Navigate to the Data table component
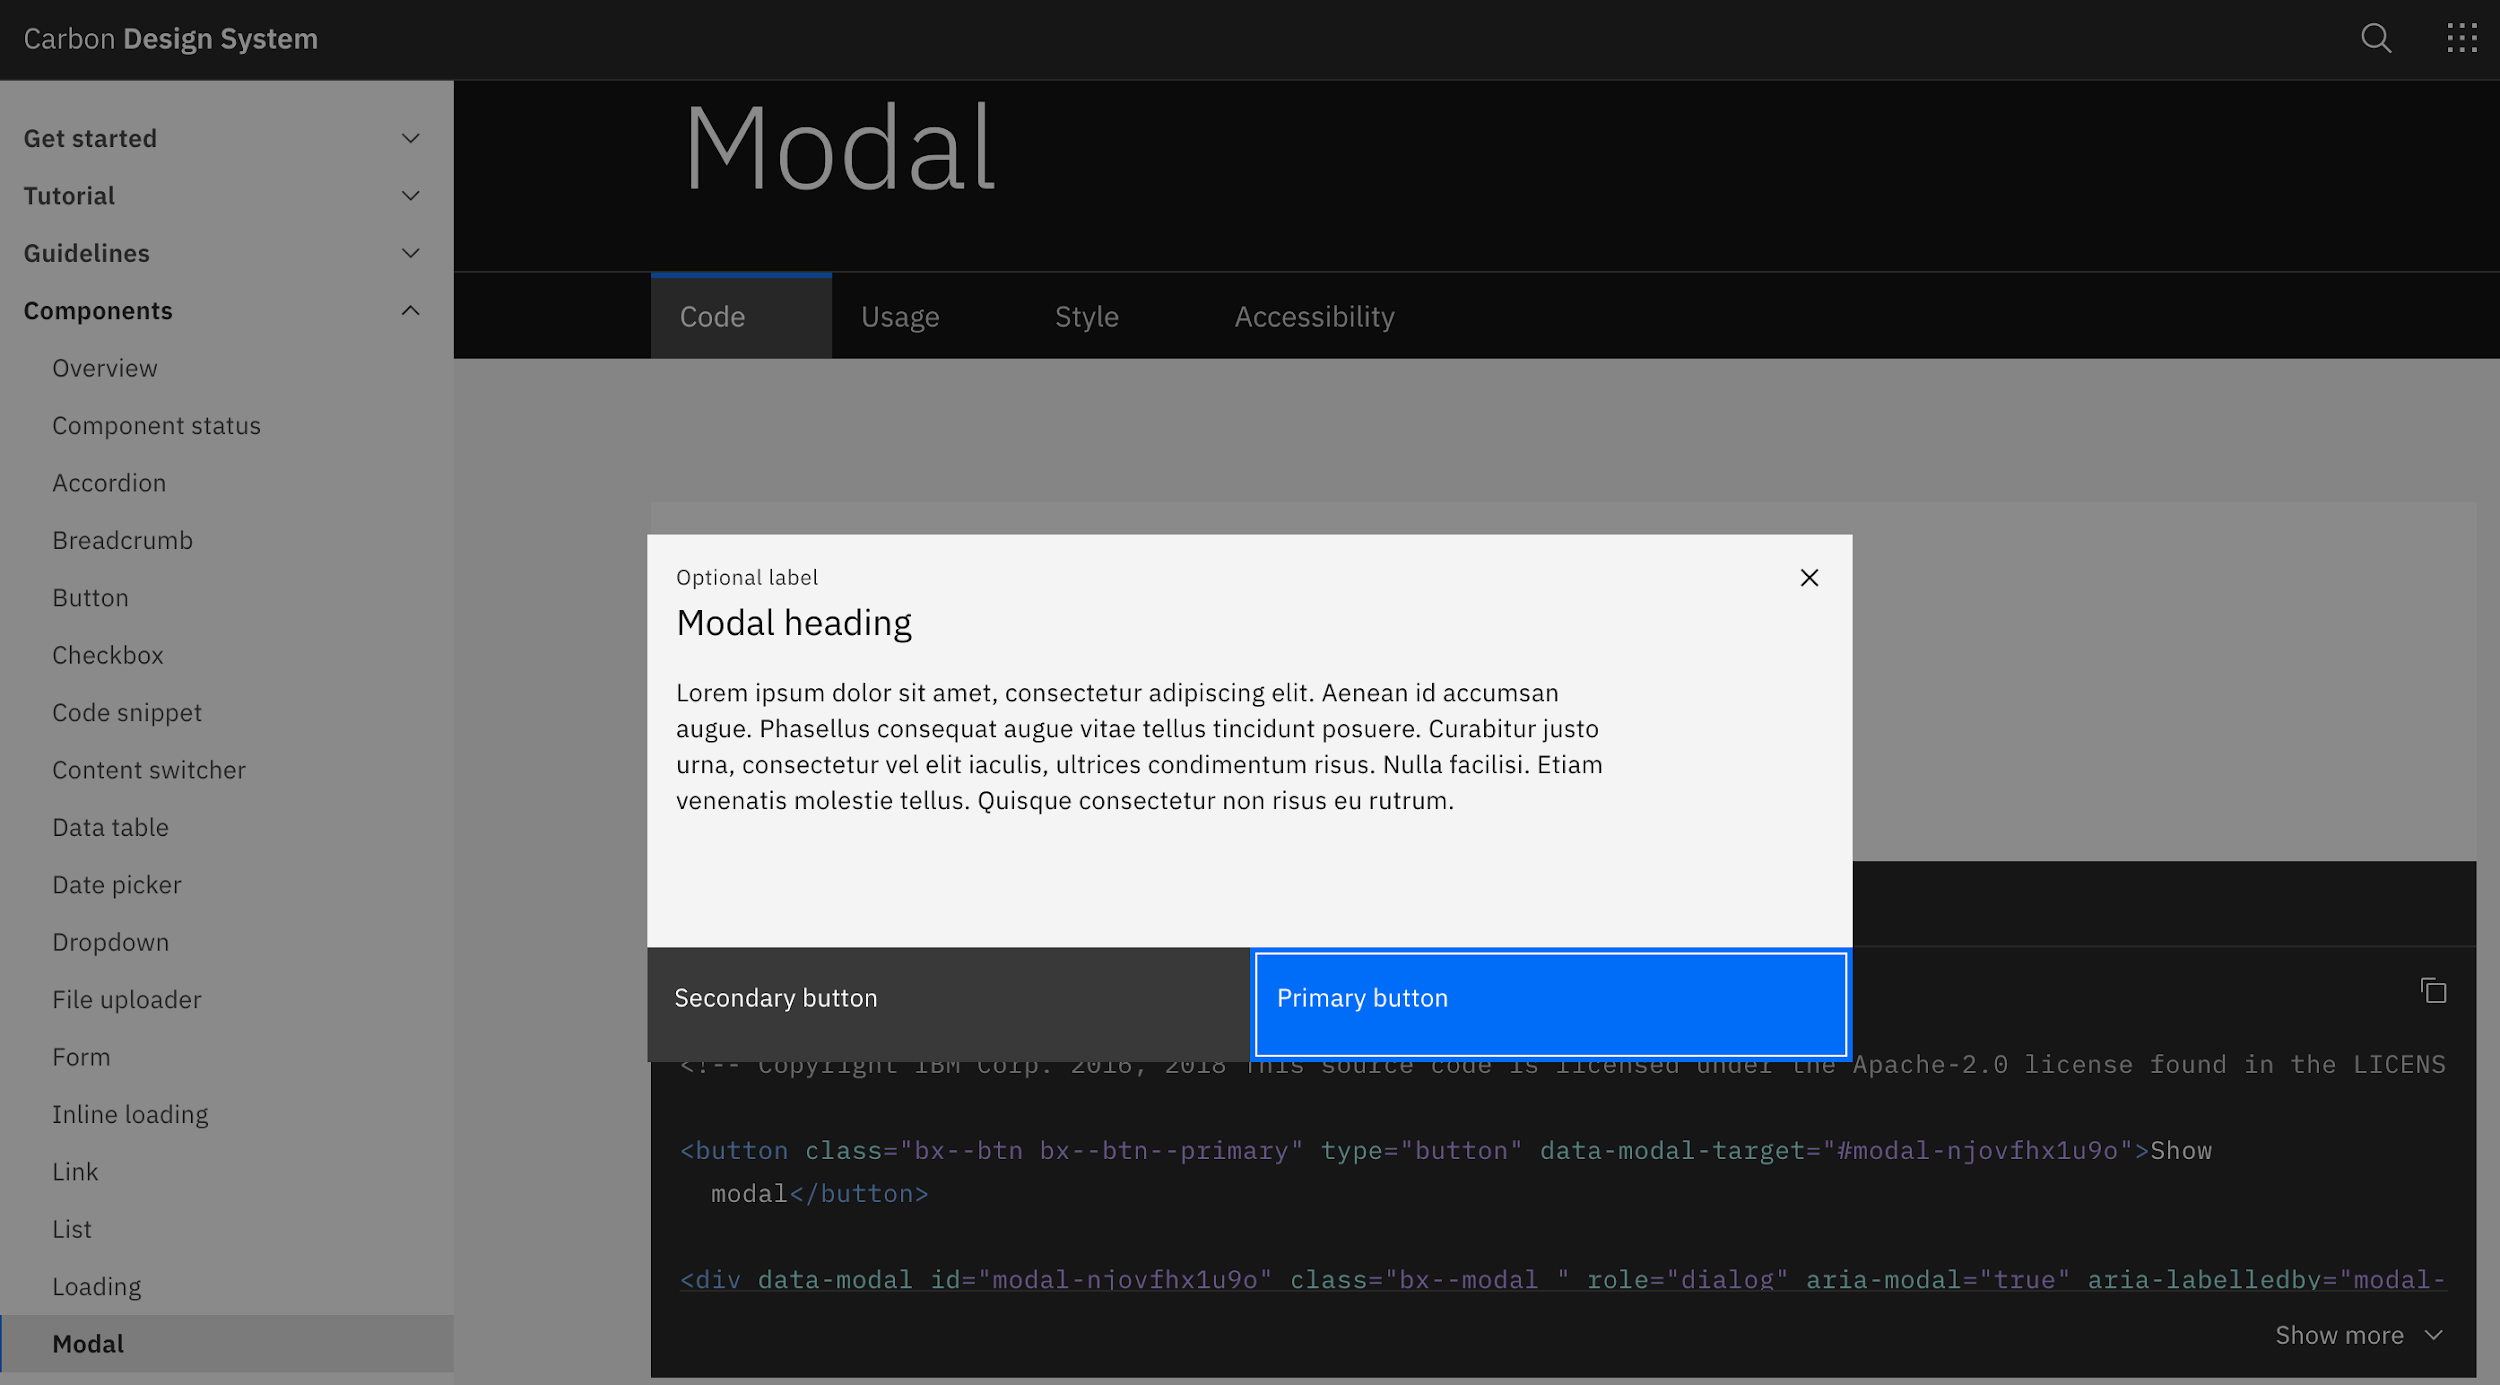Viewport: 2500px width, 1385px height. click(110, 827)
